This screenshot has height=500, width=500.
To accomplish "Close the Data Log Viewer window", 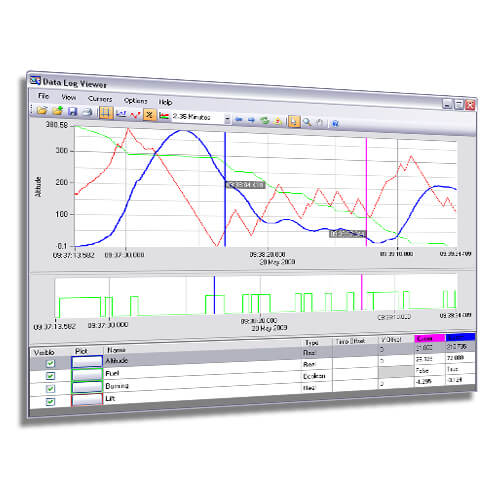I will tap(470, 105).
